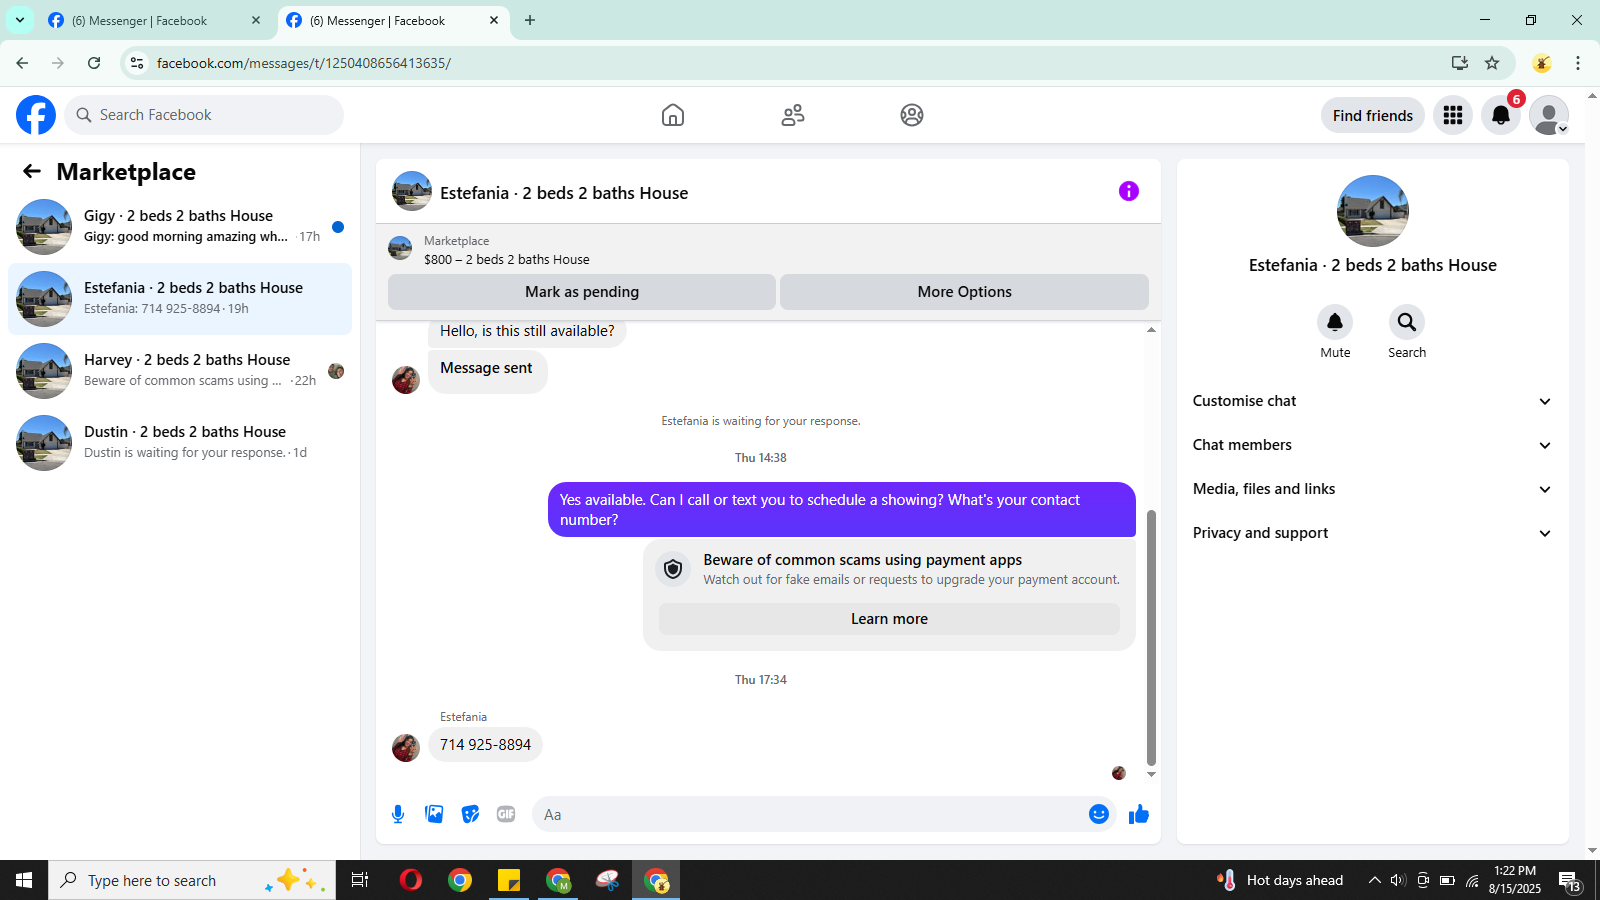Expand the Chat members section
Screen dimensions: 1600x900
coord(1373,445)
